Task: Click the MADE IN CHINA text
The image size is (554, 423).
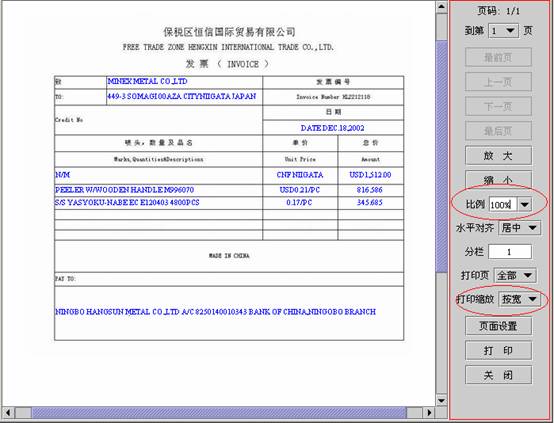Action: (229, 256)
